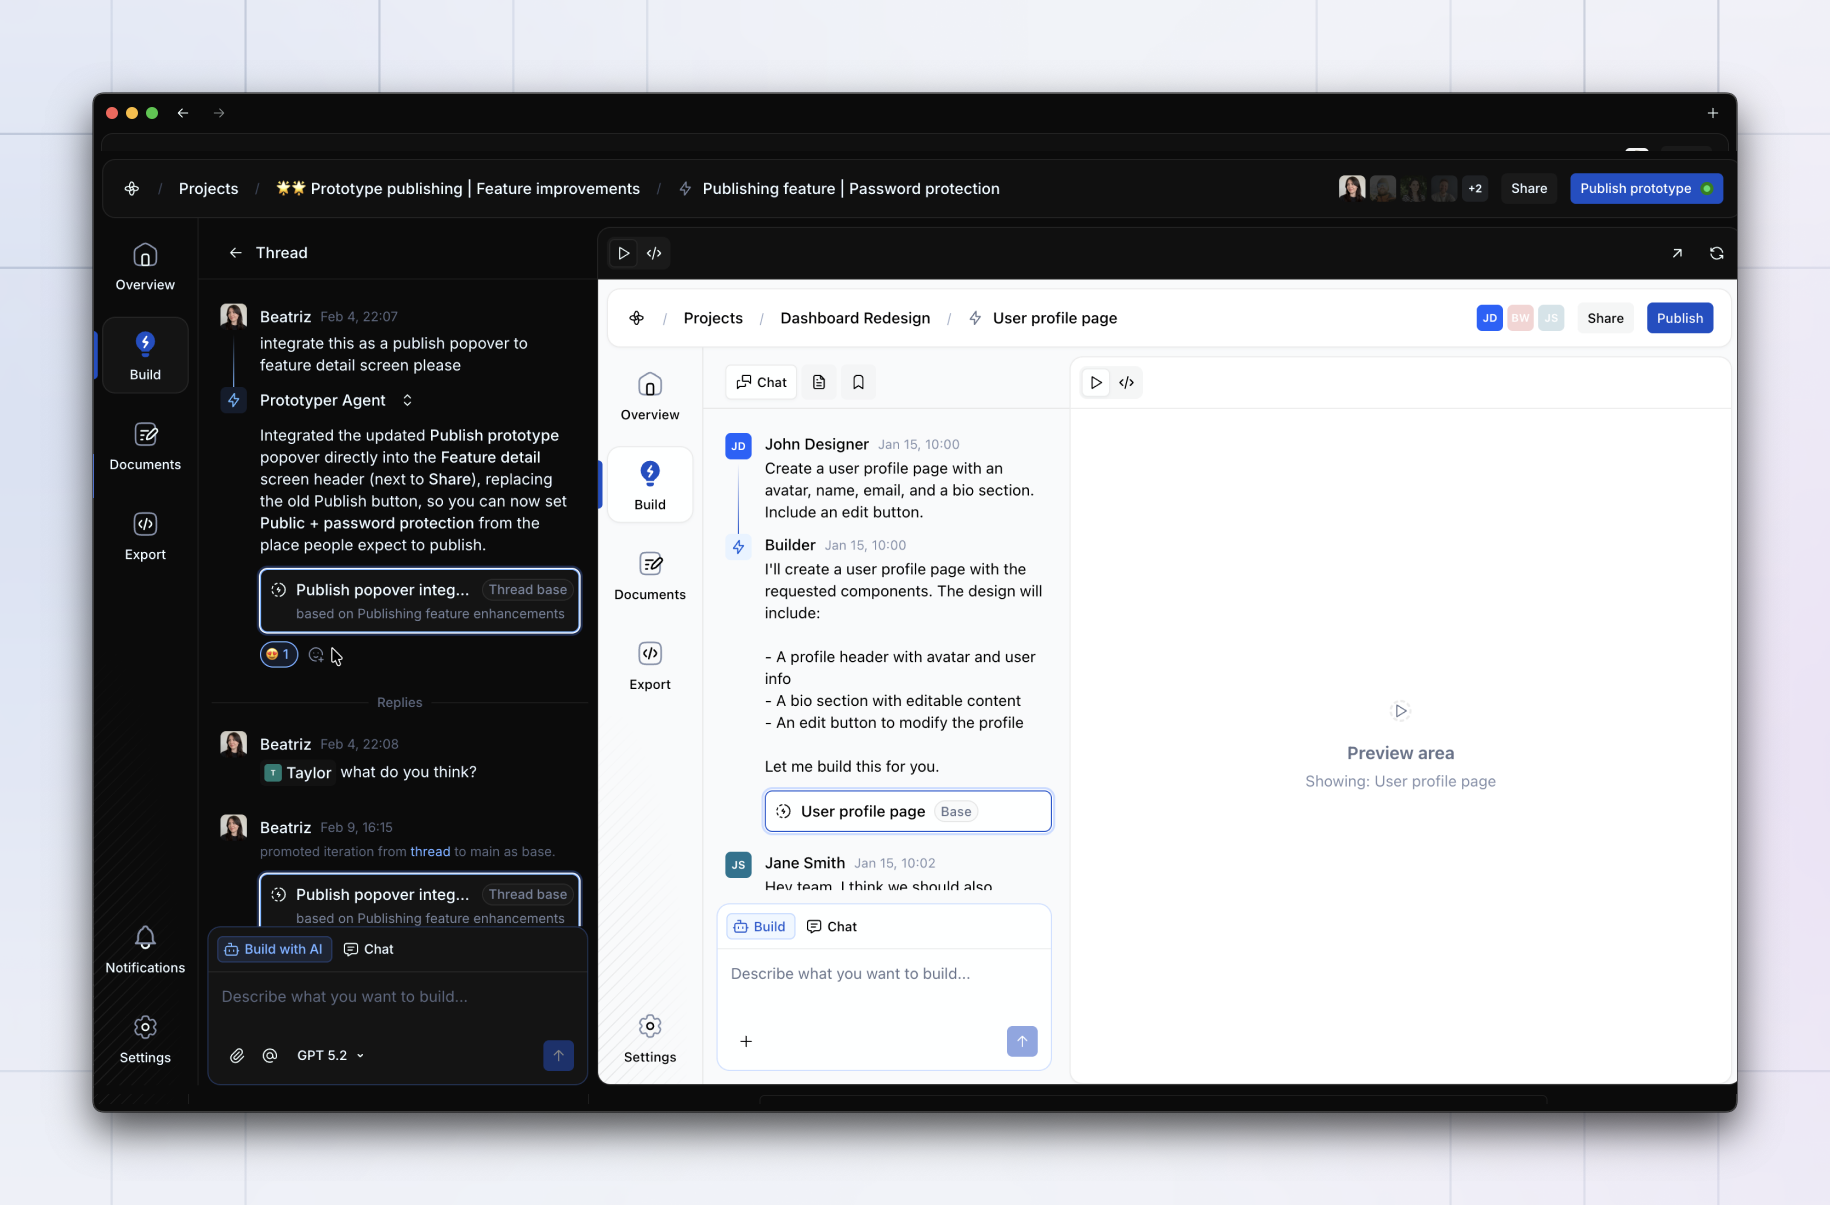The image size is (1830, 1205).
Task: Open the User profile page Base iteration card
Action: pos(908,811)
